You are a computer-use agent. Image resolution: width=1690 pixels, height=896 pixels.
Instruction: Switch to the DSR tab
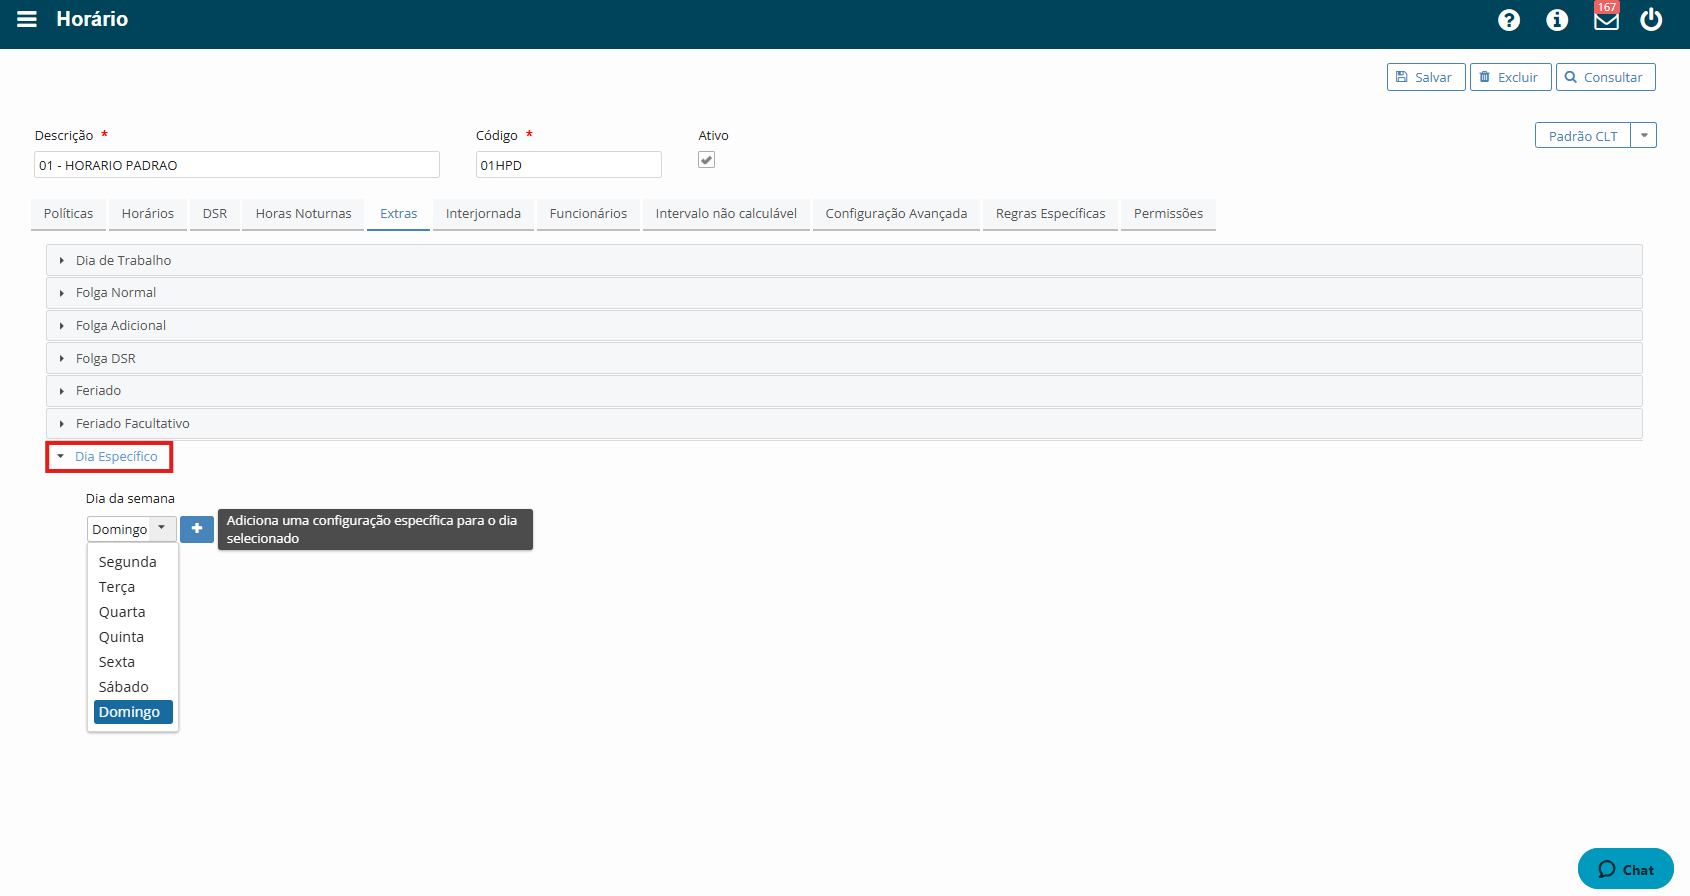click(215, 214)
